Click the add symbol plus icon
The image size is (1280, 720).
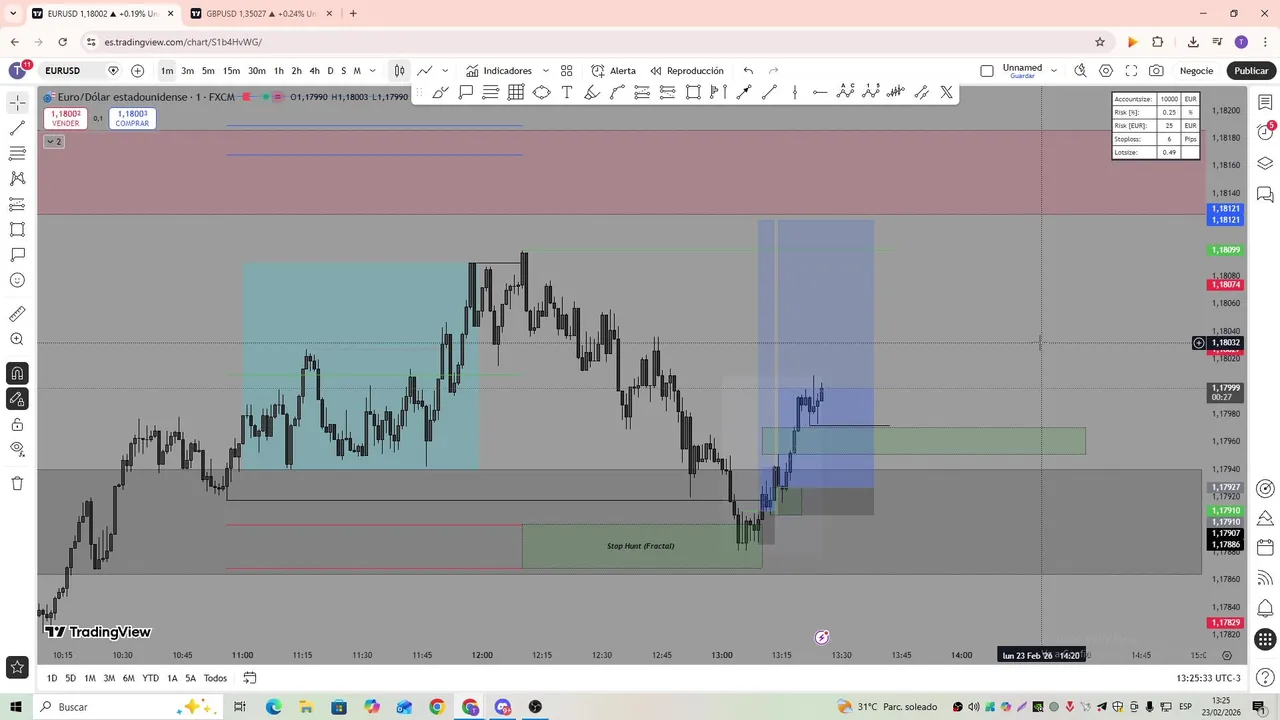point(137,71)
